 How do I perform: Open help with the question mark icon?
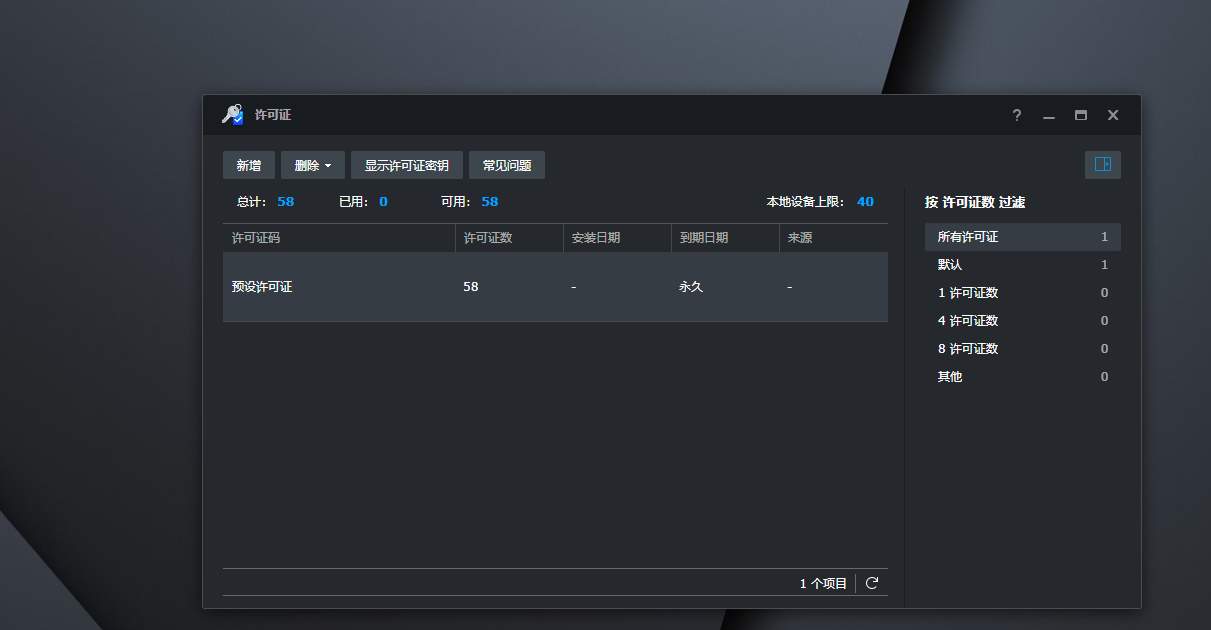1017,115
